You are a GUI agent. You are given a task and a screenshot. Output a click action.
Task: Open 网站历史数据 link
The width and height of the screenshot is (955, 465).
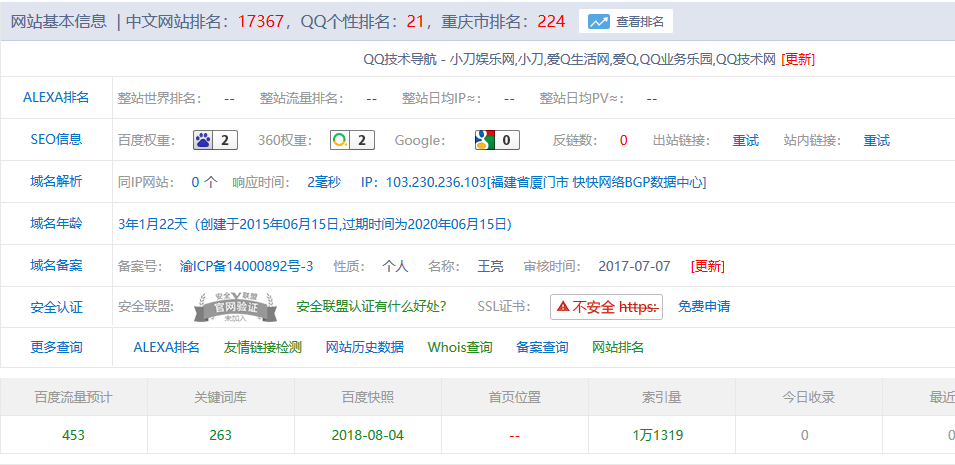(x=364, y=347)
